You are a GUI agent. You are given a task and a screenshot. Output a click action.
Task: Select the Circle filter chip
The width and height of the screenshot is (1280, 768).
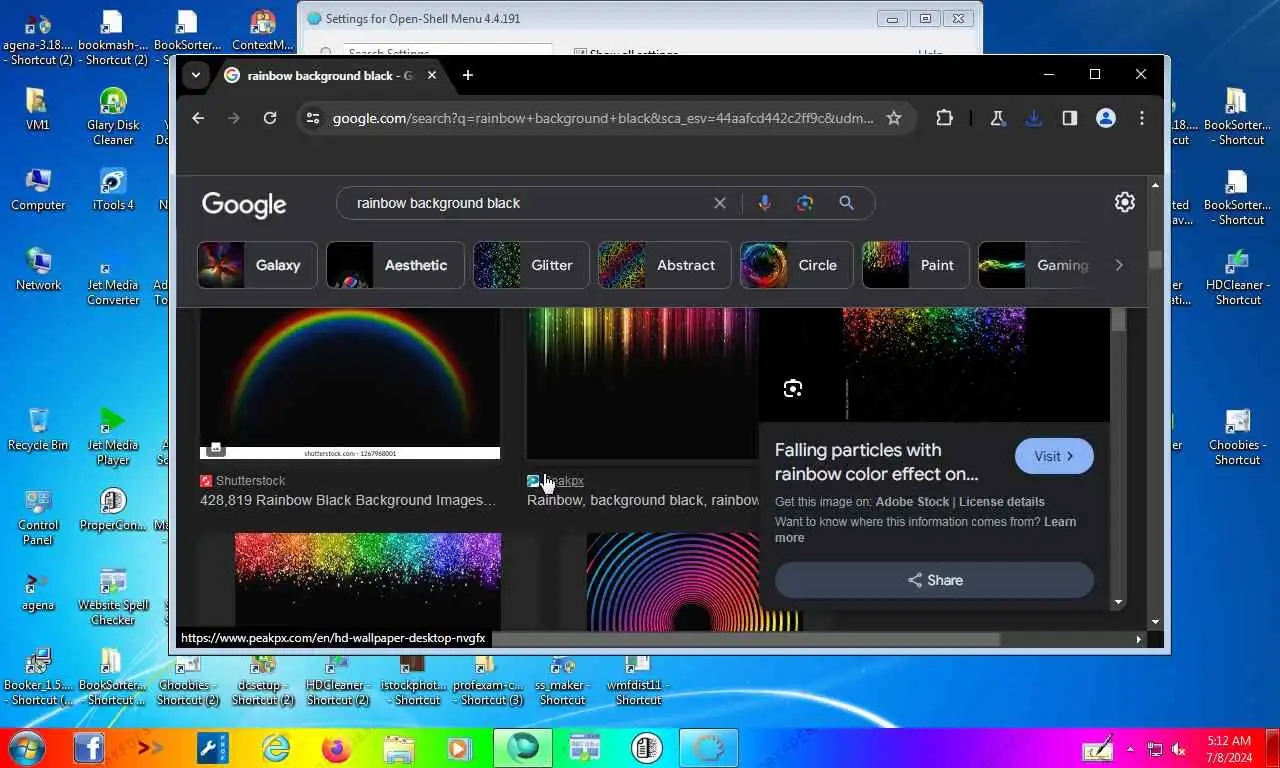(796, 265)
